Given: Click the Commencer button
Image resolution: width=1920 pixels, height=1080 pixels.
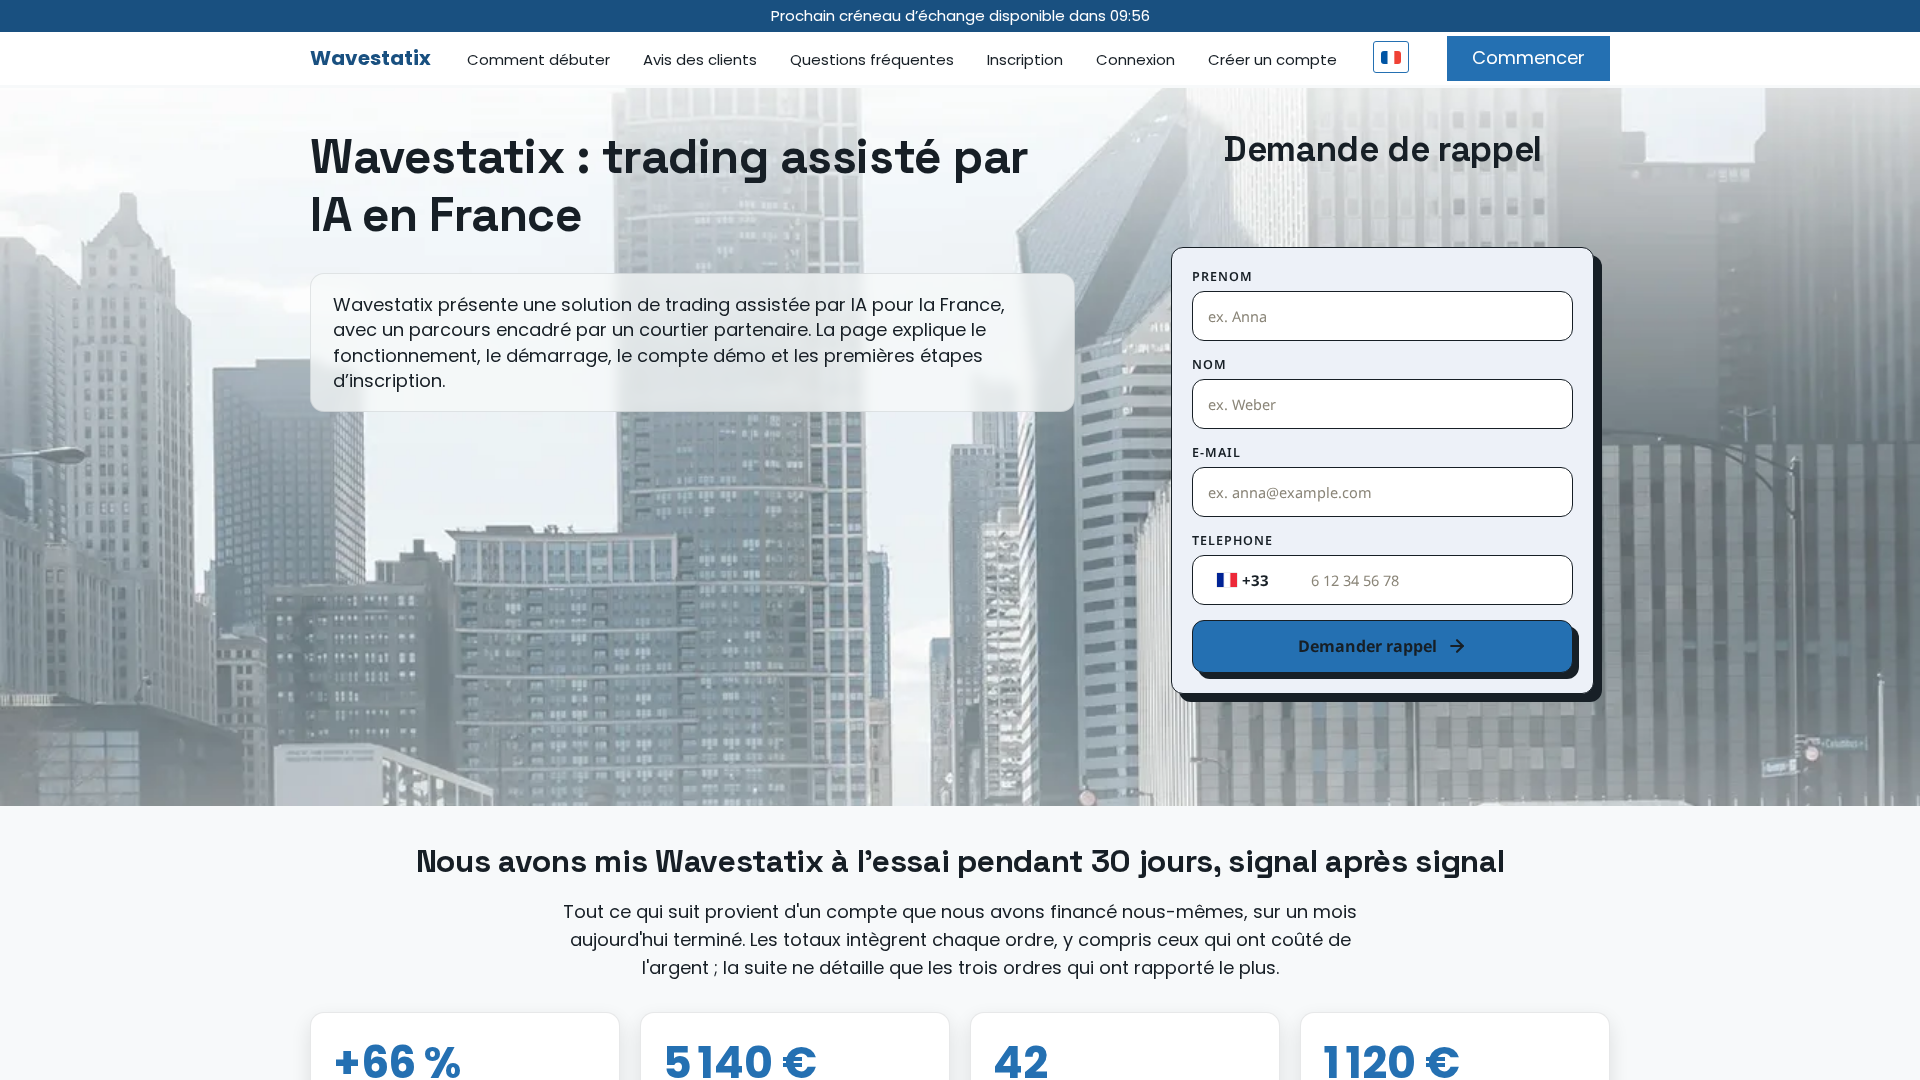Looking at the screenshot, I should coord(1528,58).
